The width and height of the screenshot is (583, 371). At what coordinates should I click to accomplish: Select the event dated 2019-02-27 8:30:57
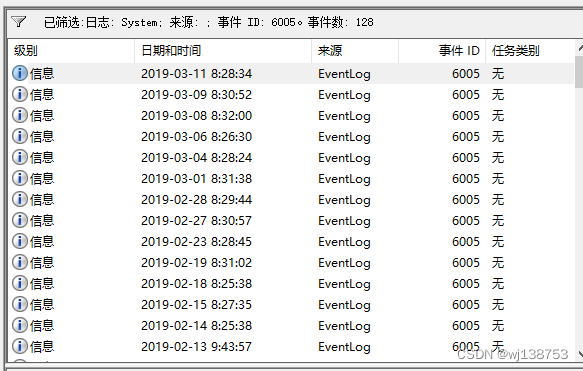(x=291, y=220)
